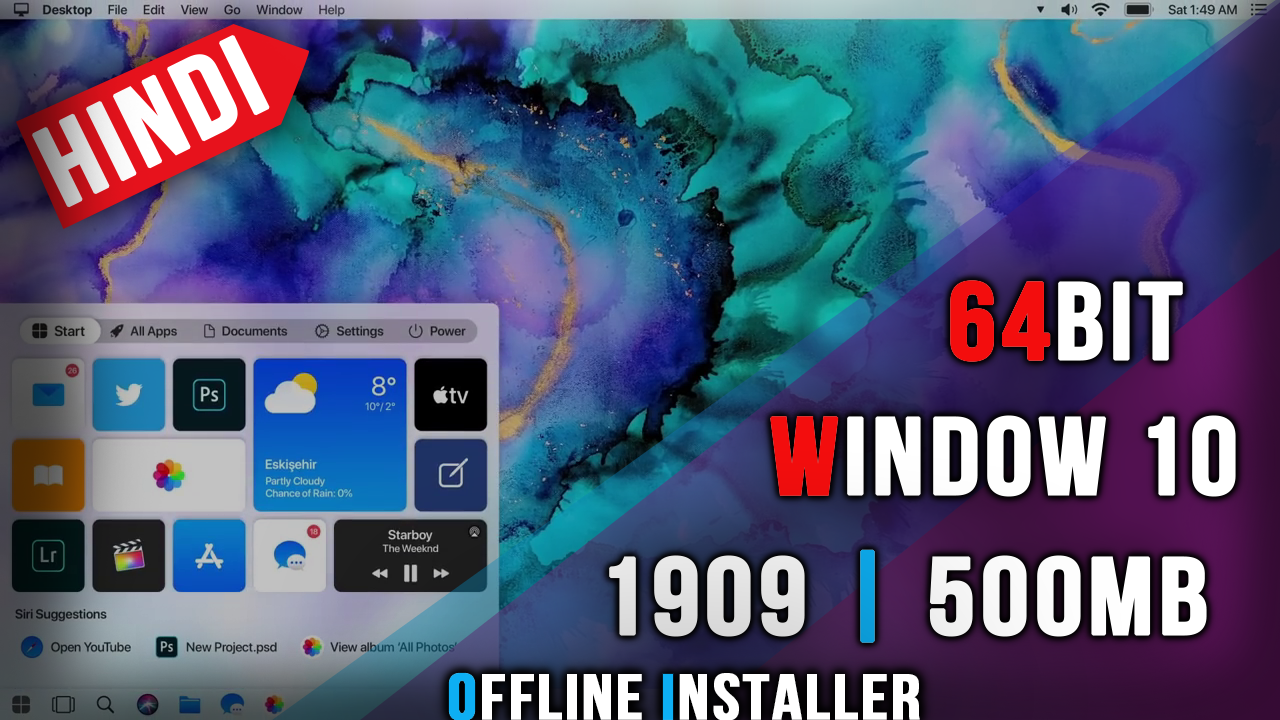The image size is (1280, 720).
Task: Switch to the Documents tab
Action: pyautogui.click(x=245, y=331)
